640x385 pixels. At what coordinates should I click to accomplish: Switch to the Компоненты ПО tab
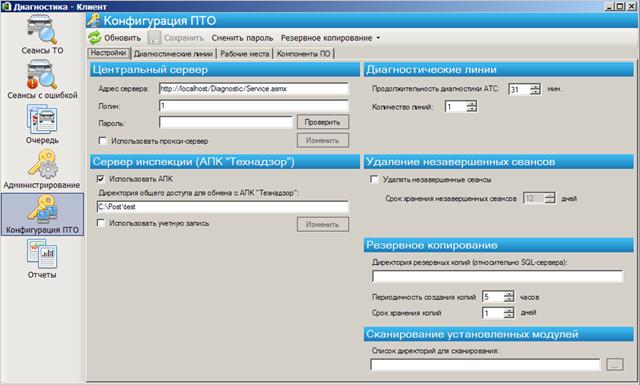[x=304, y=53]
